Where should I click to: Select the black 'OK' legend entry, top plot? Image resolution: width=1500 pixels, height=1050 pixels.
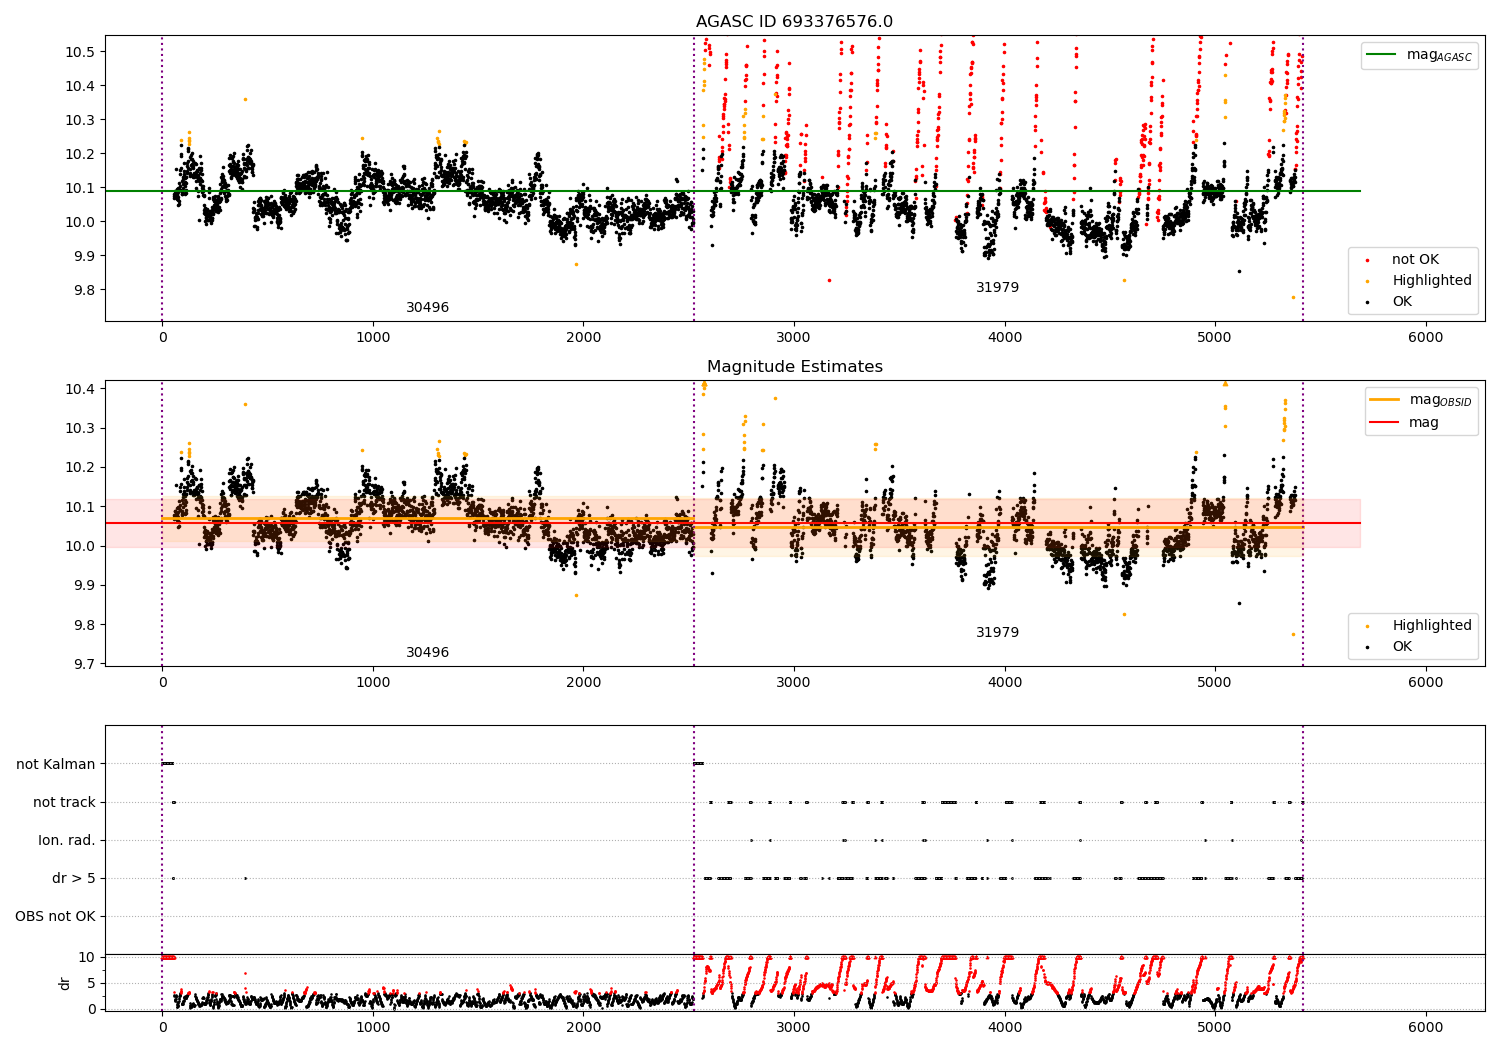click(1389, 302)
